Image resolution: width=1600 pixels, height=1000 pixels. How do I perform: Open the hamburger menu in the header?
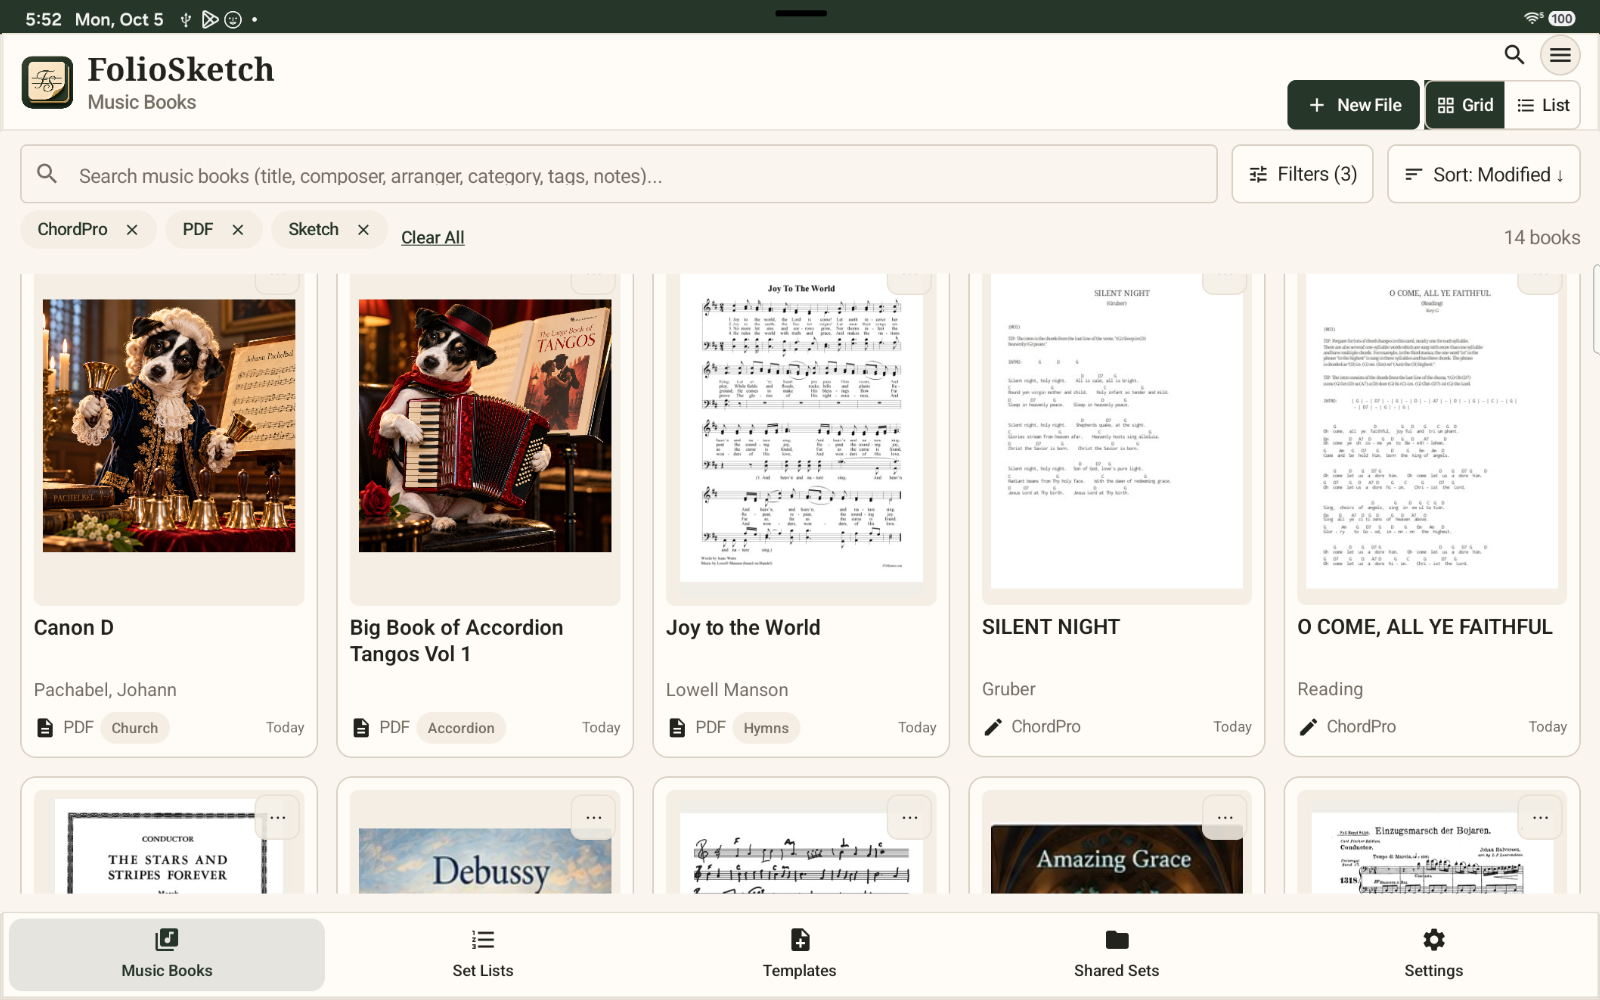[x=1560, y=55]
